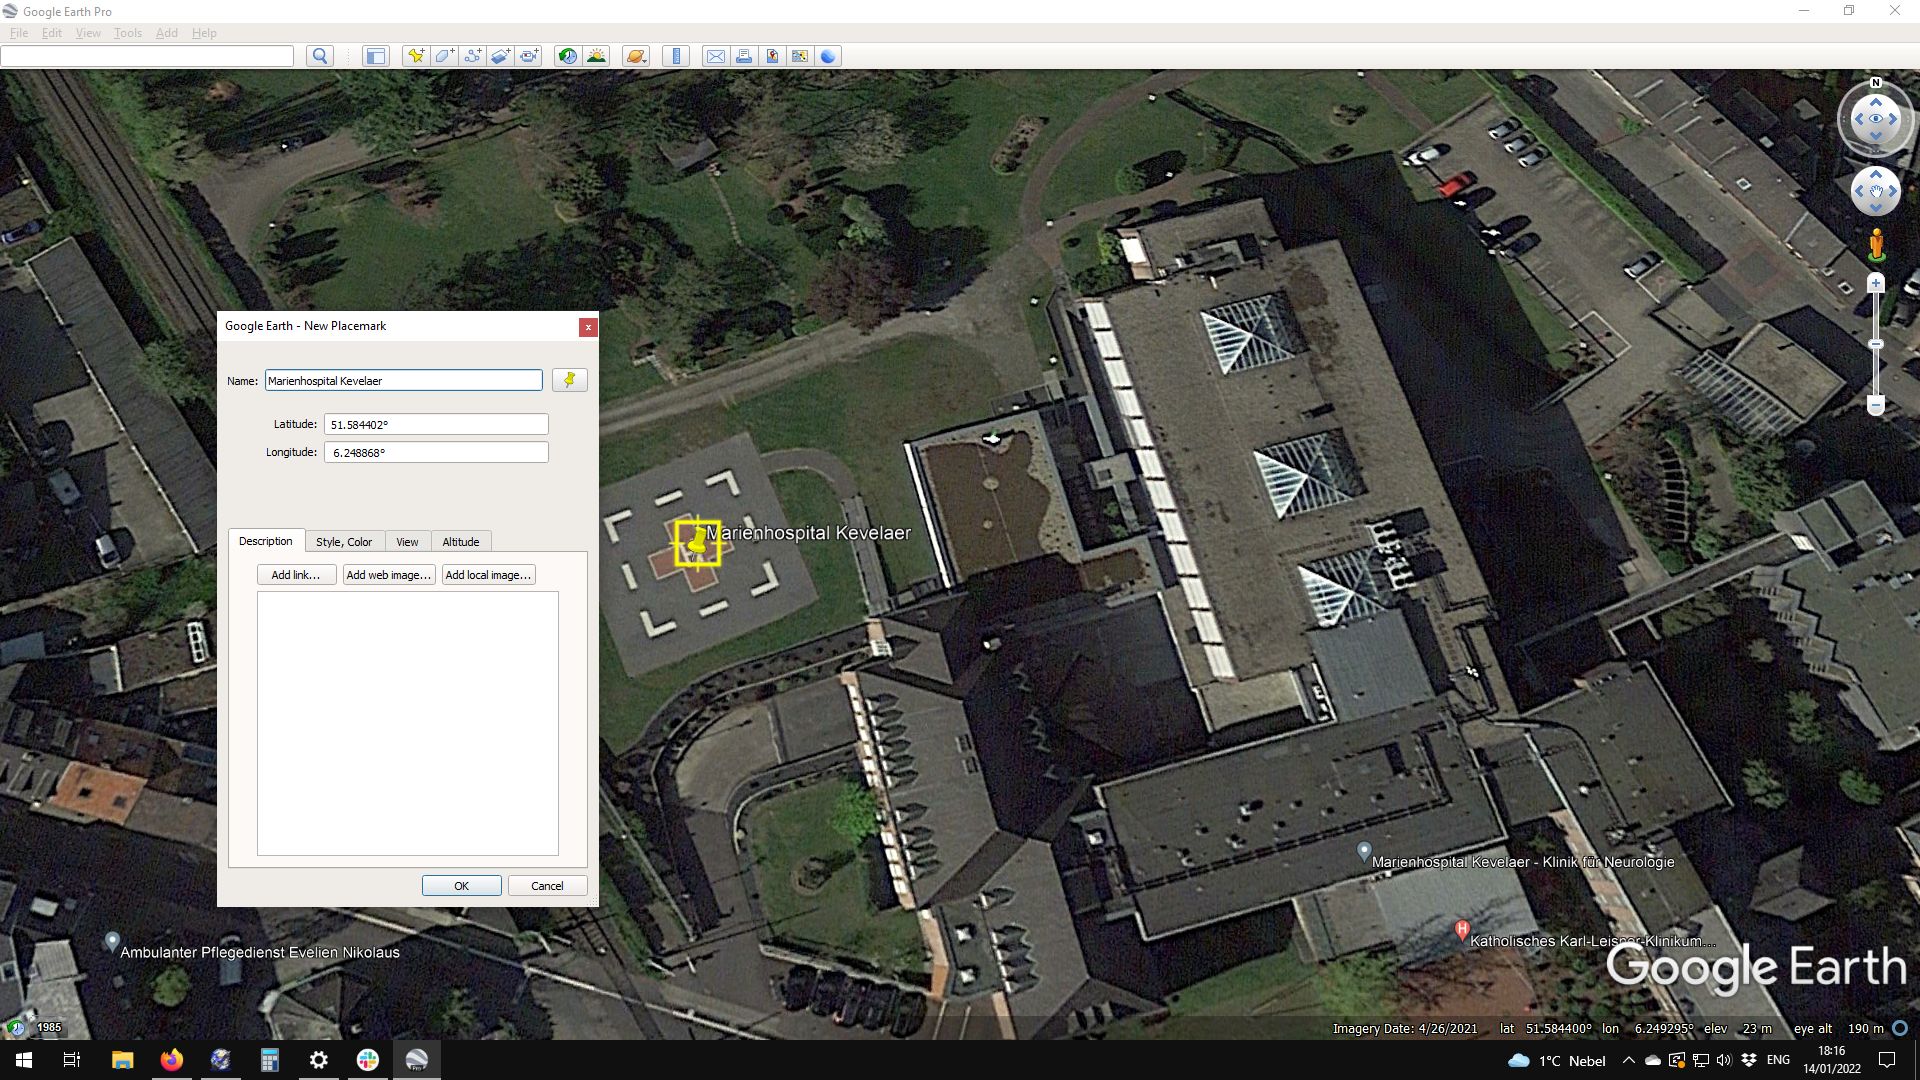1920x1080 pixels.
Task: Click the Look joystick eye center
Action: tap(1876, 119)
